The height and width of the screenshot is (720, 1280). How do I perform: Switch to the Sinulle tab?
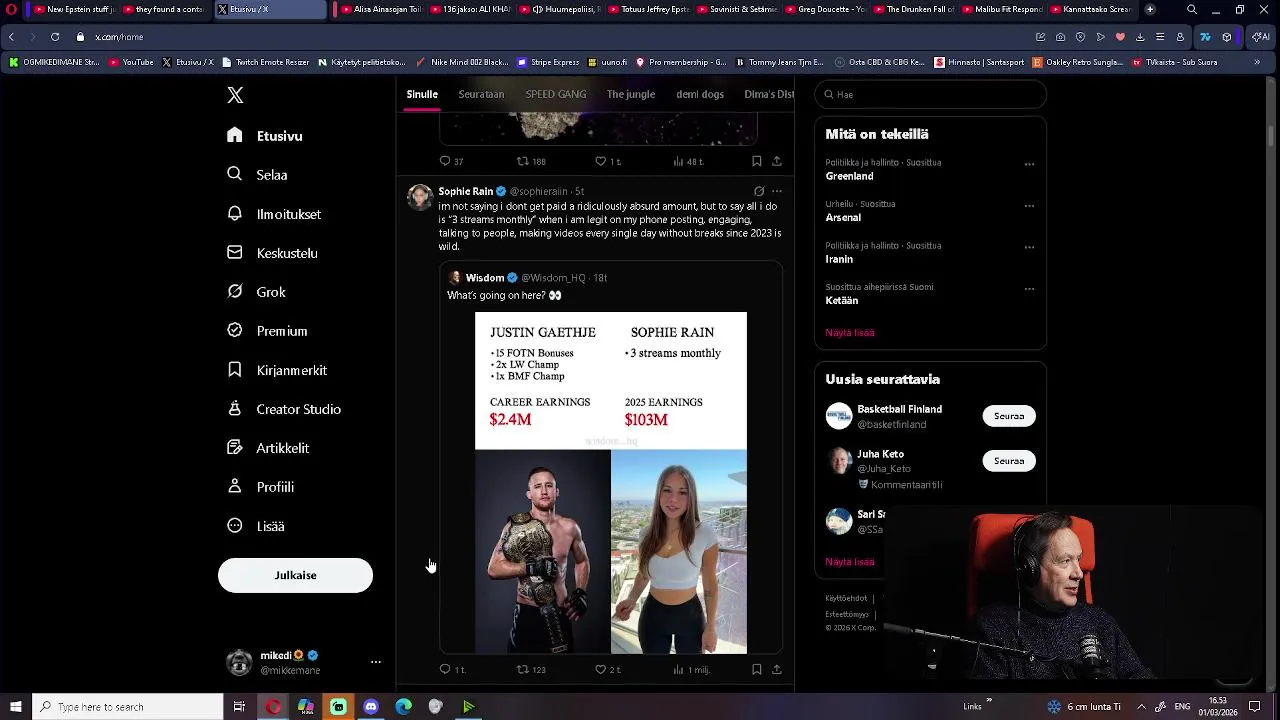(x=422, y=94)
